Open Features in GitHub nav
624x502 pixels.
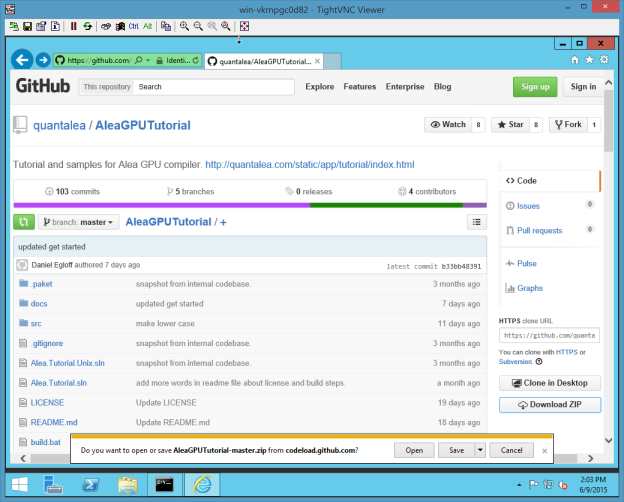(x=360, y=87)
